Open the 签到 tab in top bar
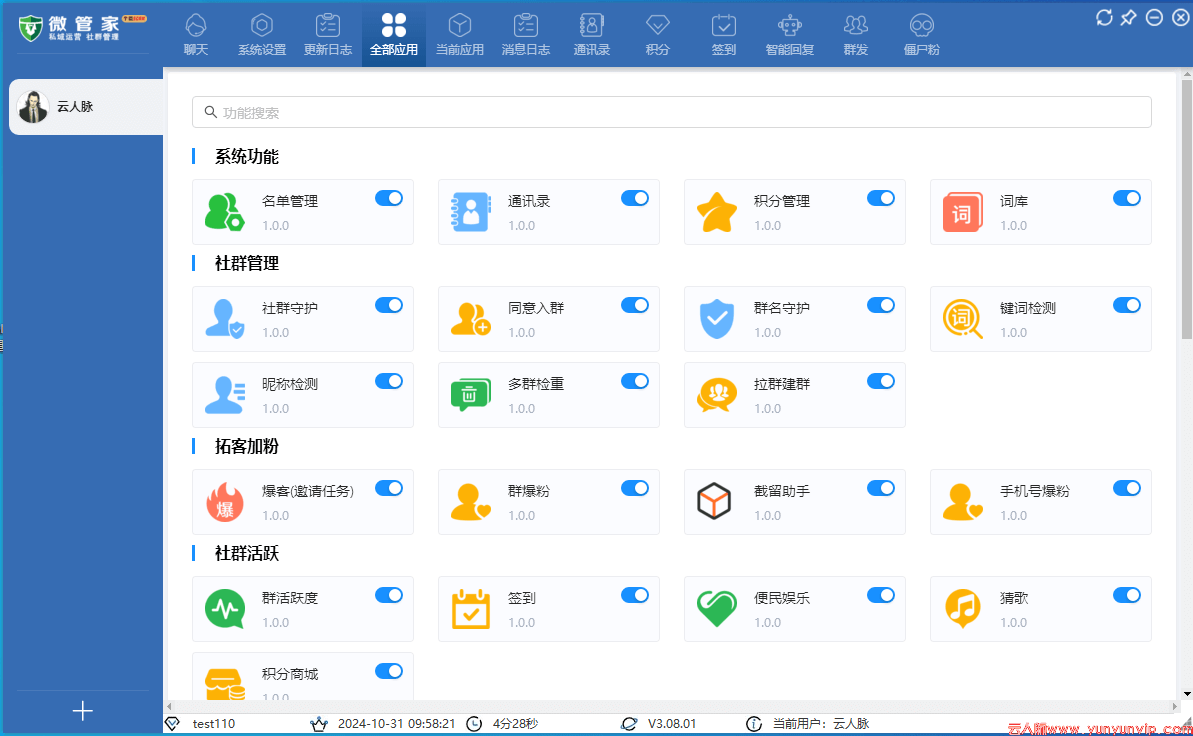The image size is (1193, 736). click(x=724, y=34)
